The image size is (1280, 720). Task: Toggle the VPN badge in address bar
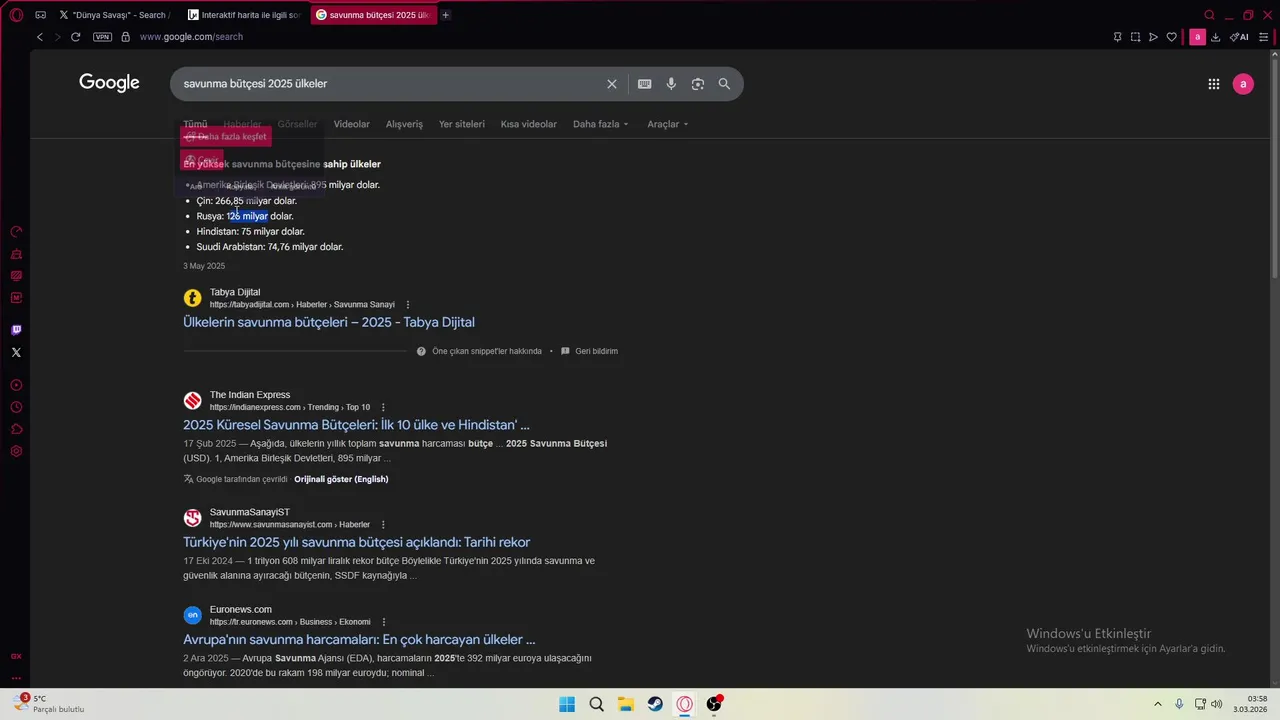click(x=102, y=37)
